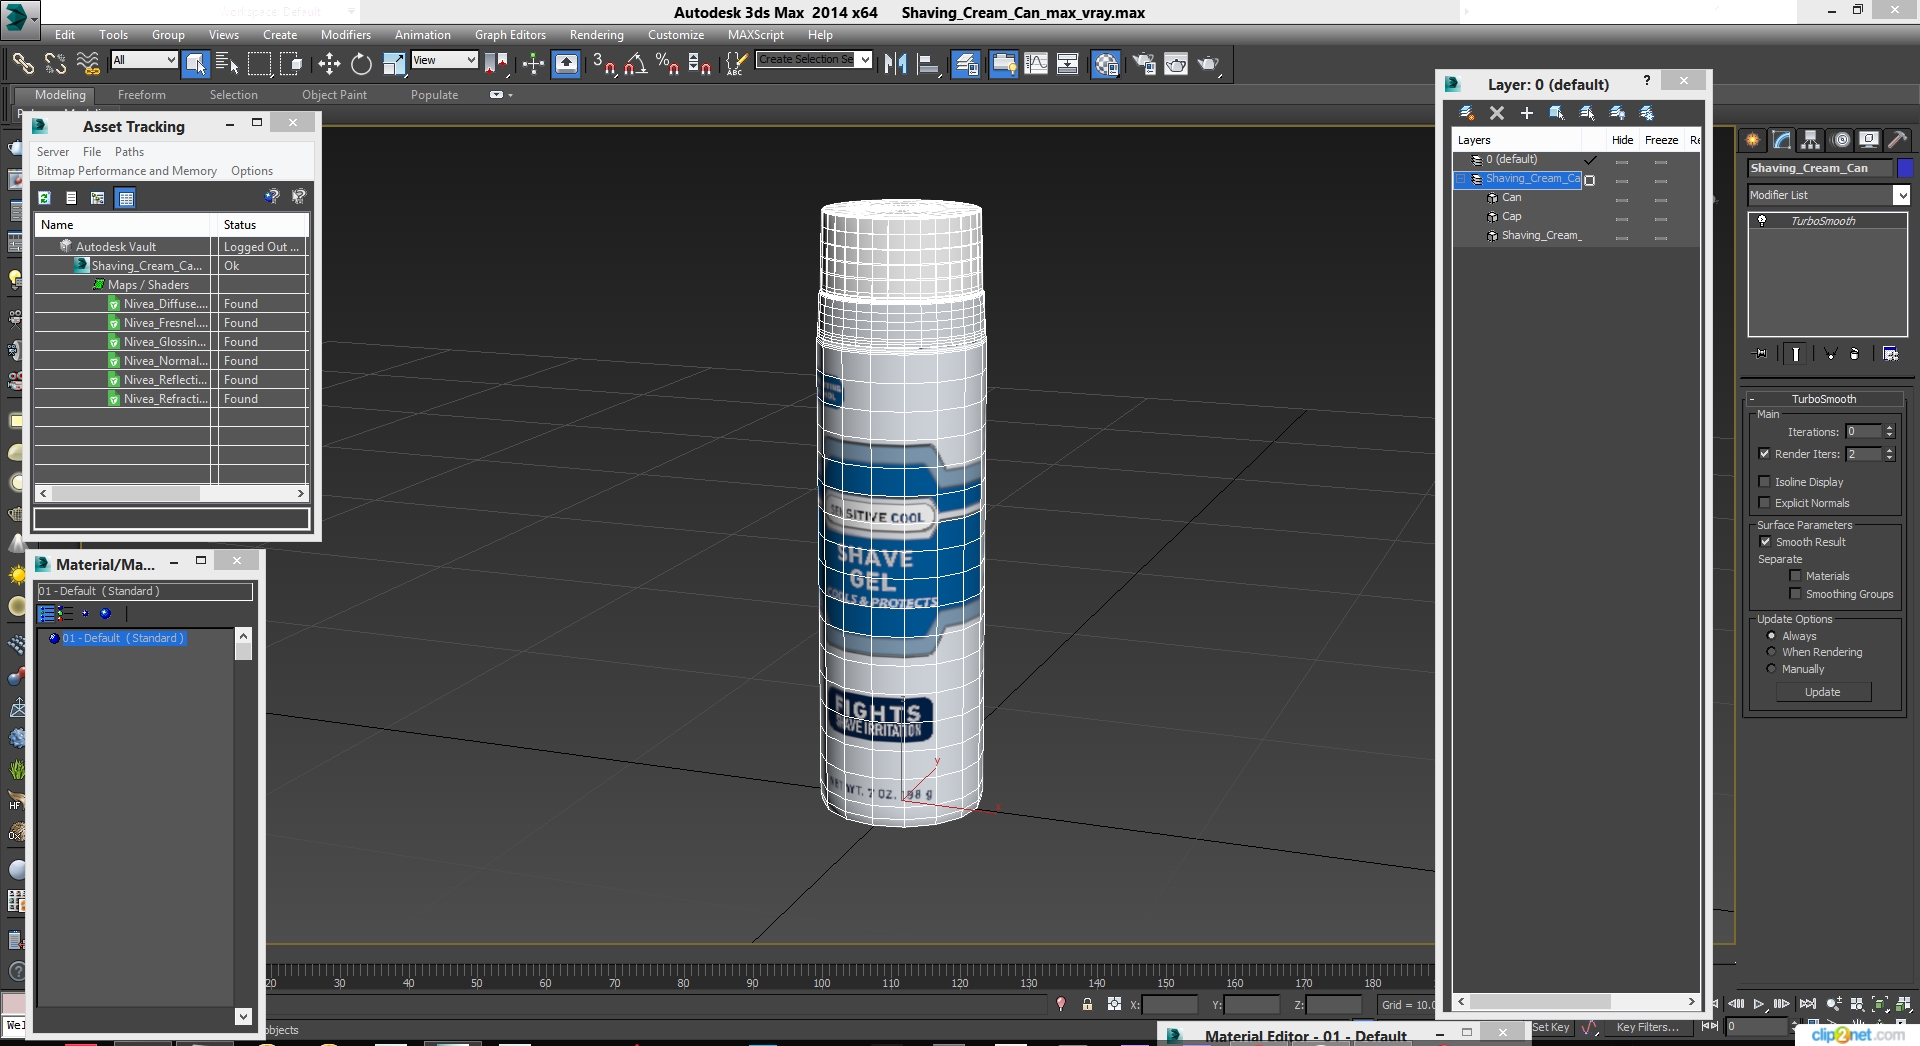
Task: Click the Play Animation button
Action: [x=1759, y=1004]
